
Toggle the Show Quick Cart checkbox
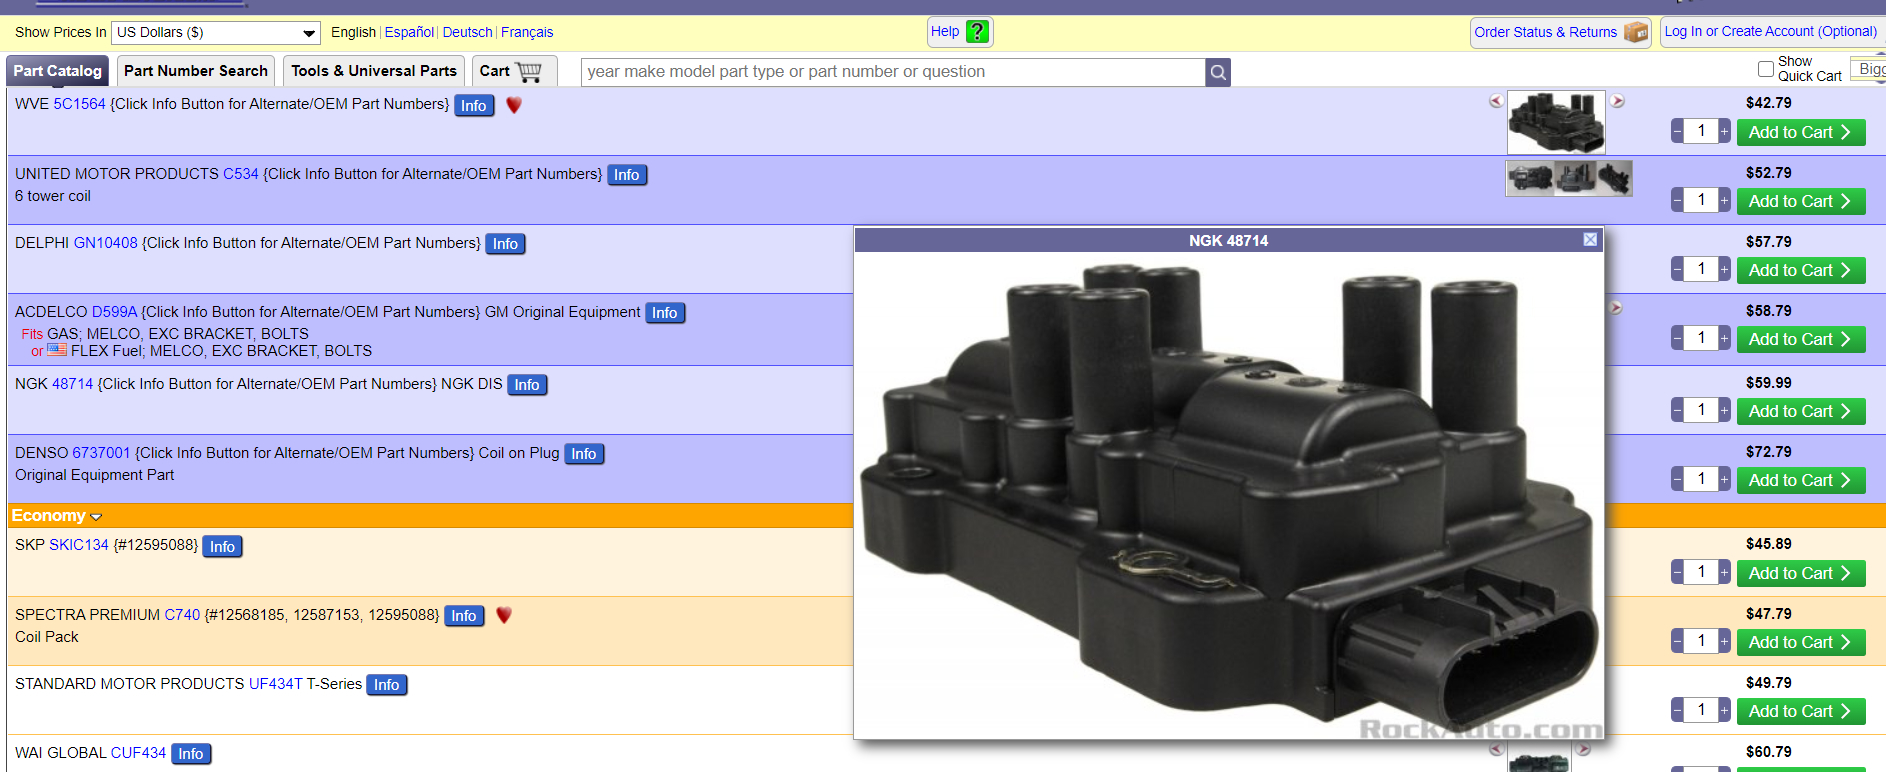1766,69
